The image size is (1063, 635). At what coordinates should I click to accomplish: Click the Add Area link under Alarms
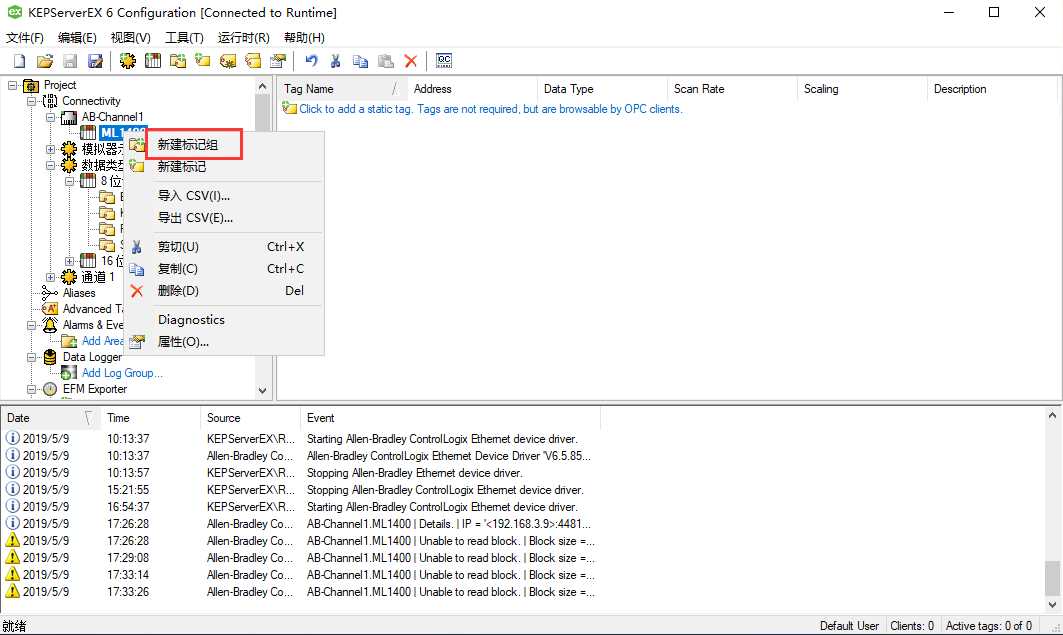tap(102, 341)
